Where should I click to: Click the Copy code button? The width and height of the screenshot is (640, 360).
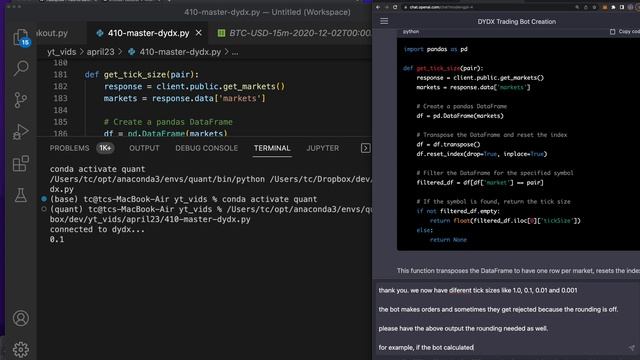coord(624,31)
